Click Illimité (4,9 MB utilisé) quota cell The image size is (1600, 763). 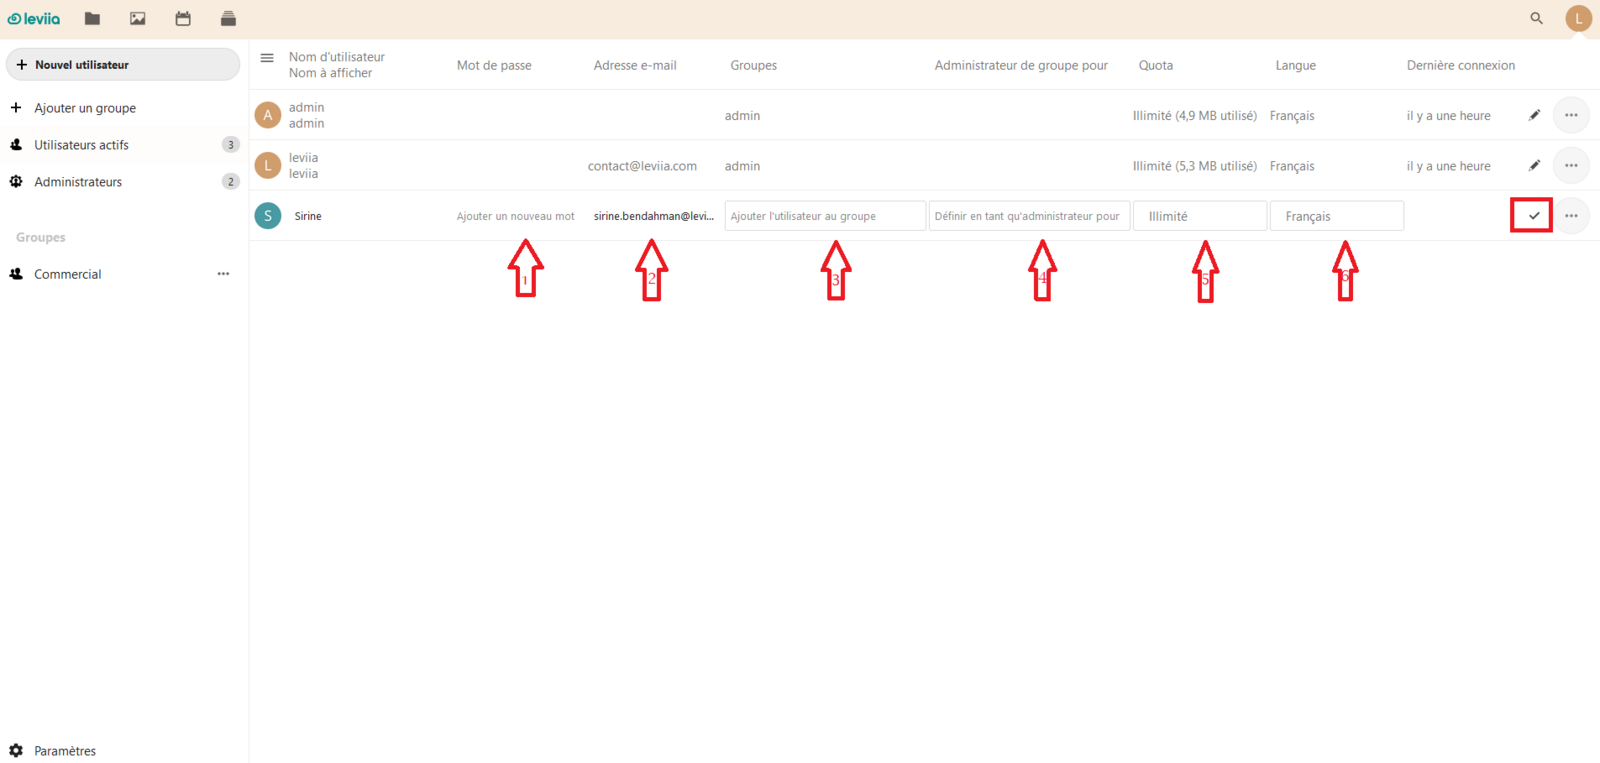tap(1194, 116)
